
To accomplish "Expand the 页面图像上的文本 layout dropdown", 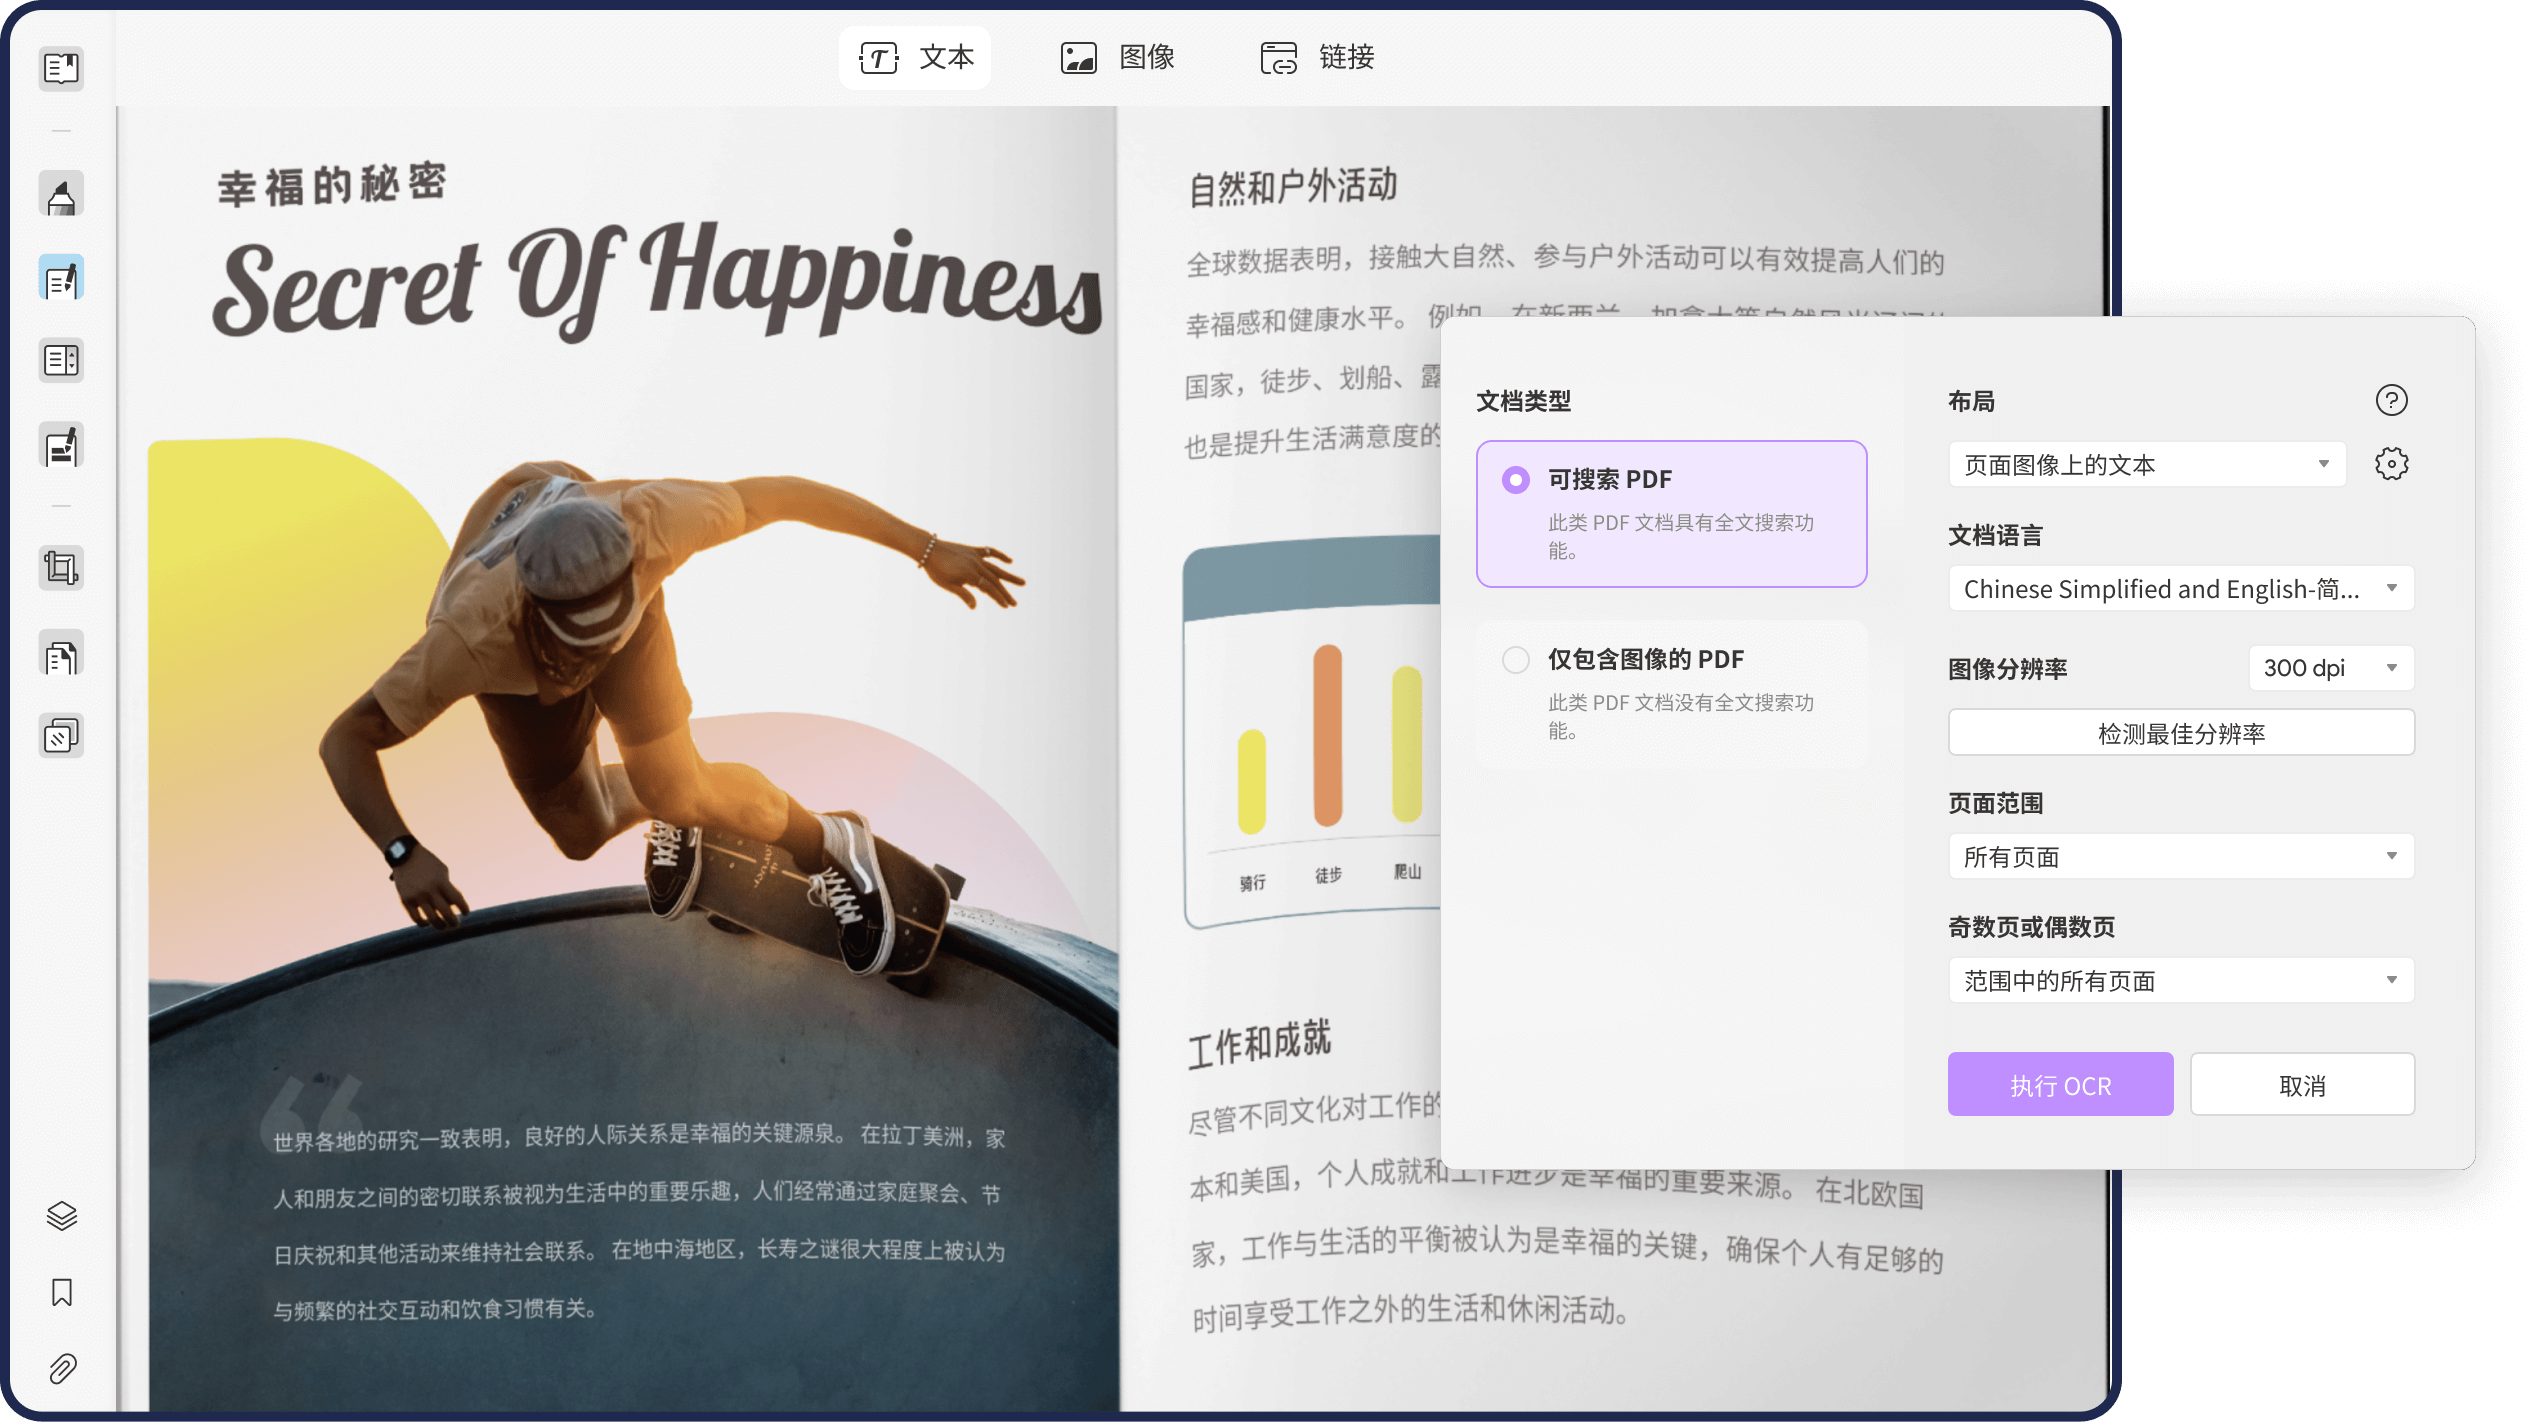I will (x=2146, y=465).
